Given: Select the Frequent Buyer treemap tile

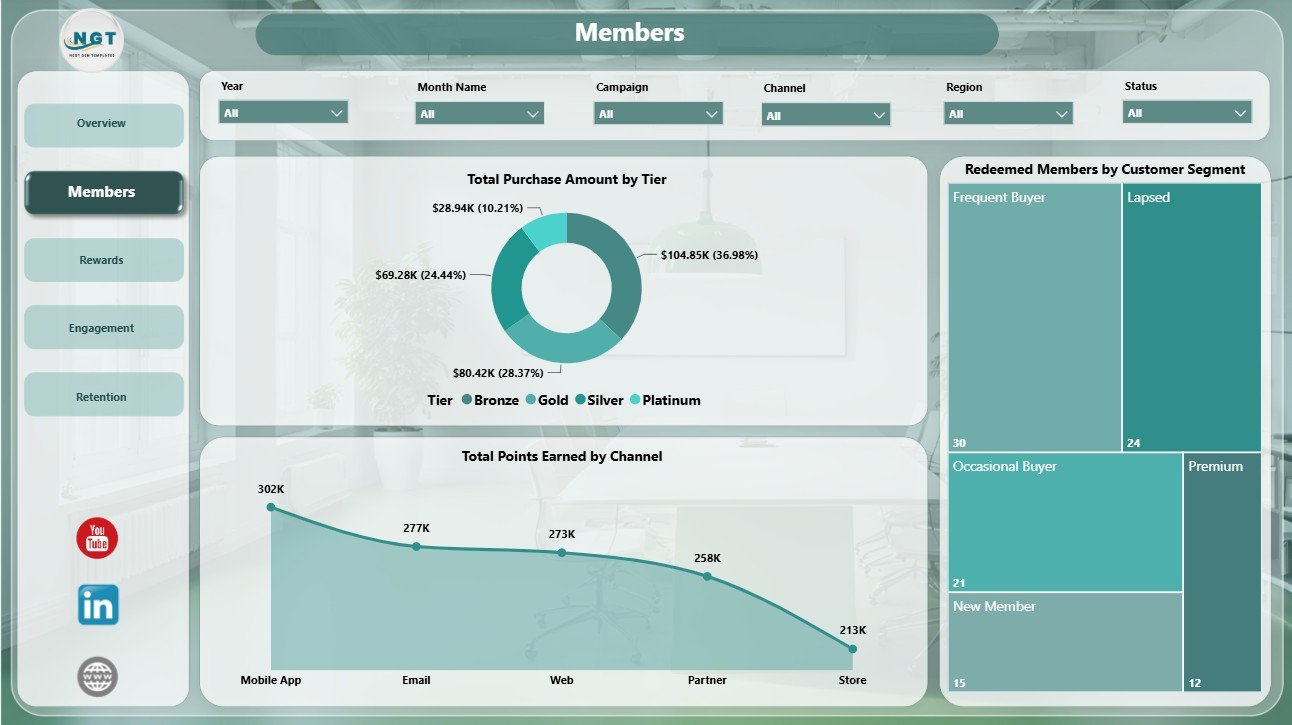Looking at the screenshot, I should (1035, 318).
